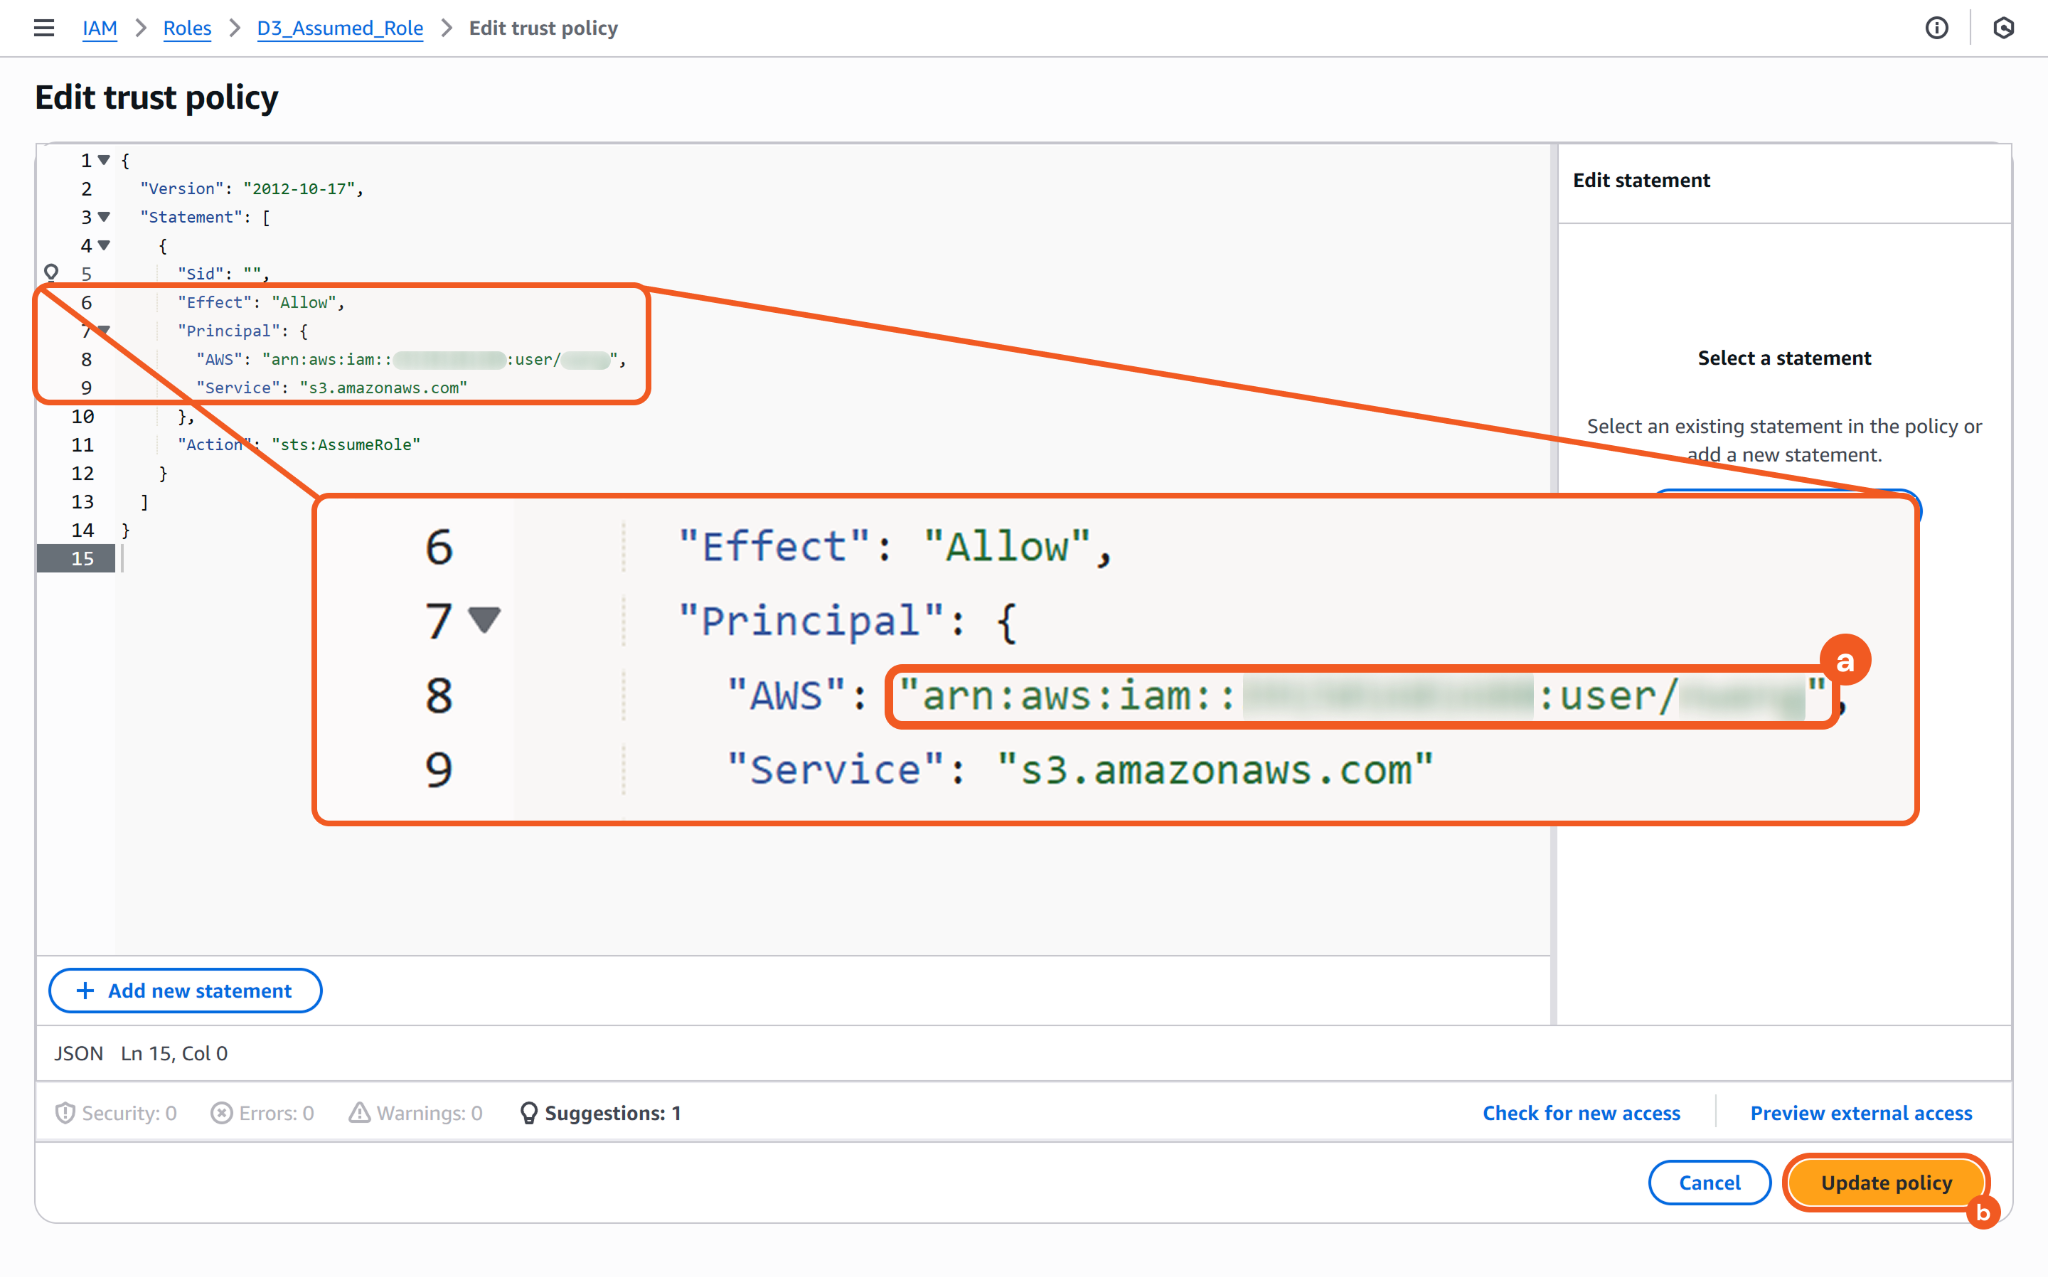Click the hexagon settings icon top right
This screenshot has width=2048, height=1277.
pos(2003,28)
